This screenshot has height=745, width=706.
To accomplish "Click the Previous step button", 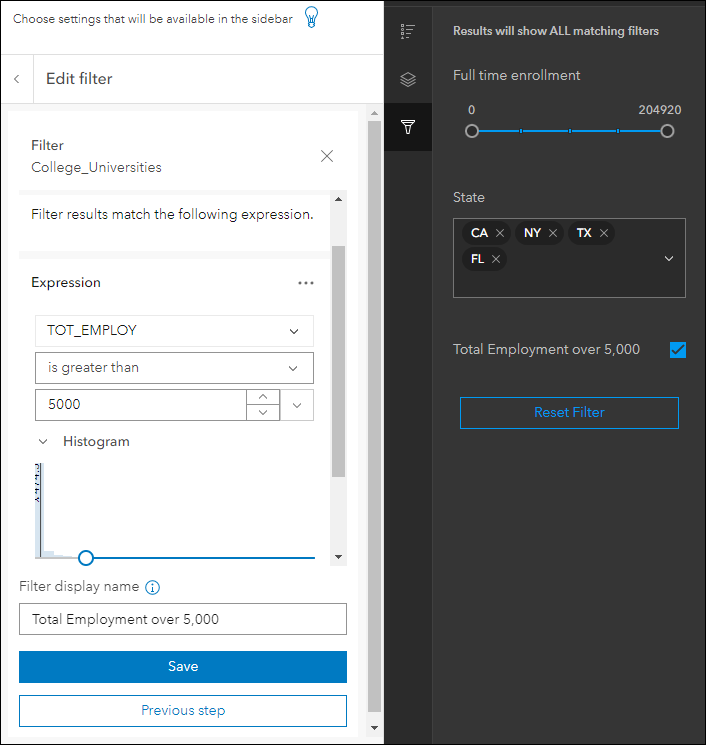I will pos(183,711).
